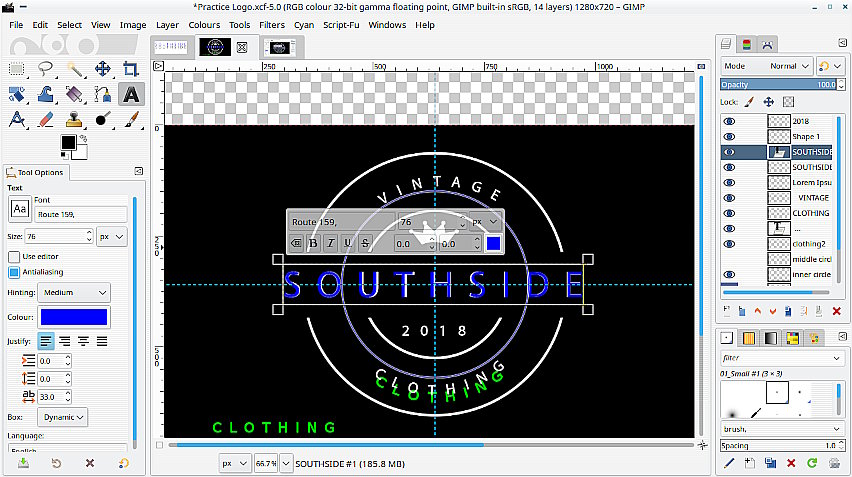852x477 pixels.
Task: Duplicate the selected layer
Action: tap(788, 311)
